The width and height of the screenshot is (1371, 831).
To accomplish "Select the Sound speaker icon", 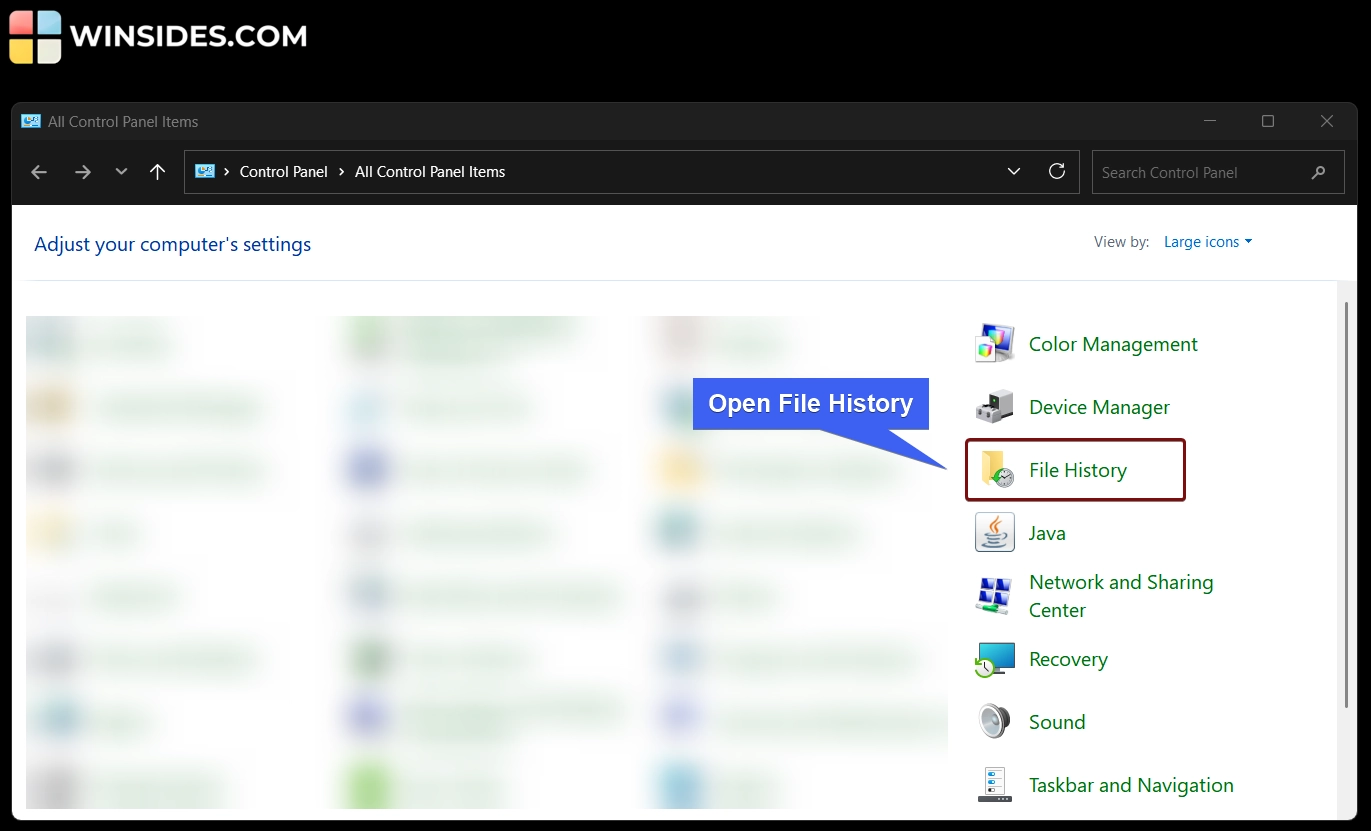I will click(x=993, y=721).
